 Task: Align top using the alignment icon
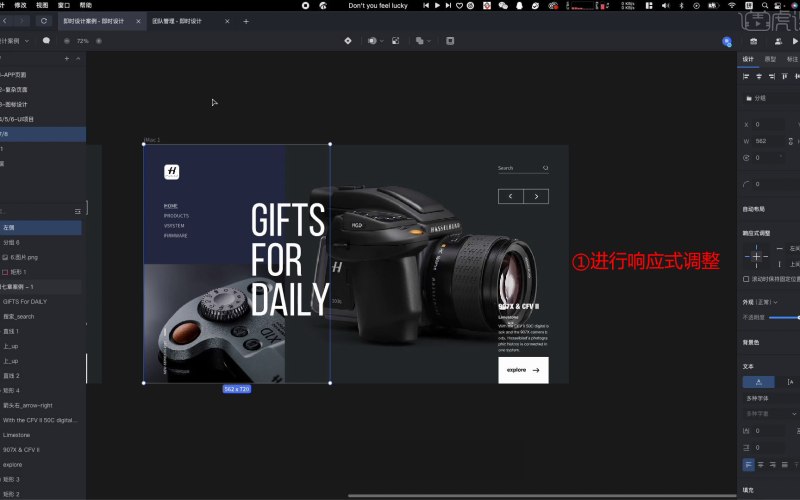click(785, 77)
